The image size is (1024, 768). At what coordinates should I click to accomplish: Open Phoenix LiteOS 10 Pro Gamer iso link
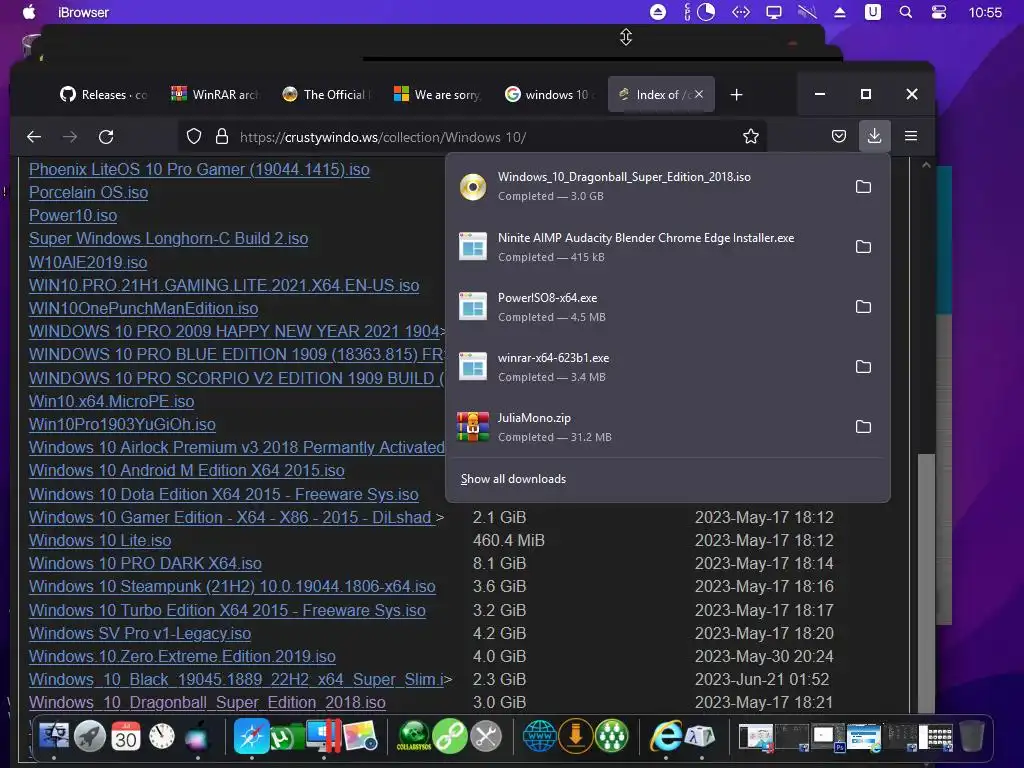coord(199,169)
